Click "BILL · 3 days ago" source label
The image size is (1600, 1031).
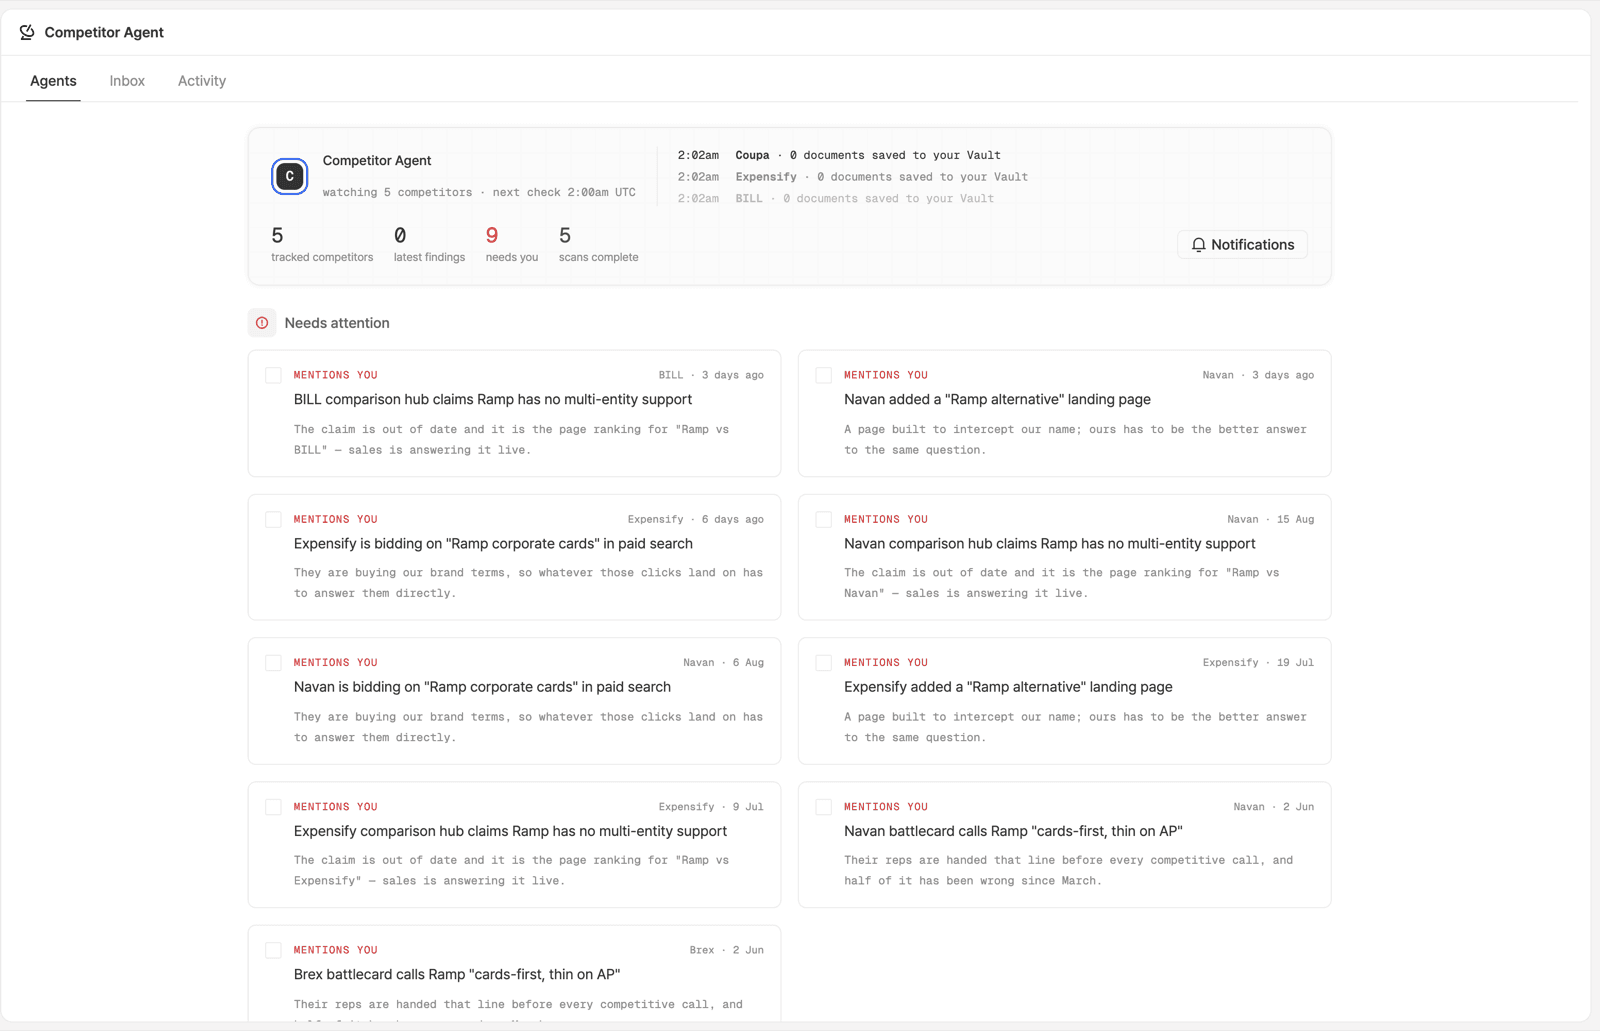point(711,375)
